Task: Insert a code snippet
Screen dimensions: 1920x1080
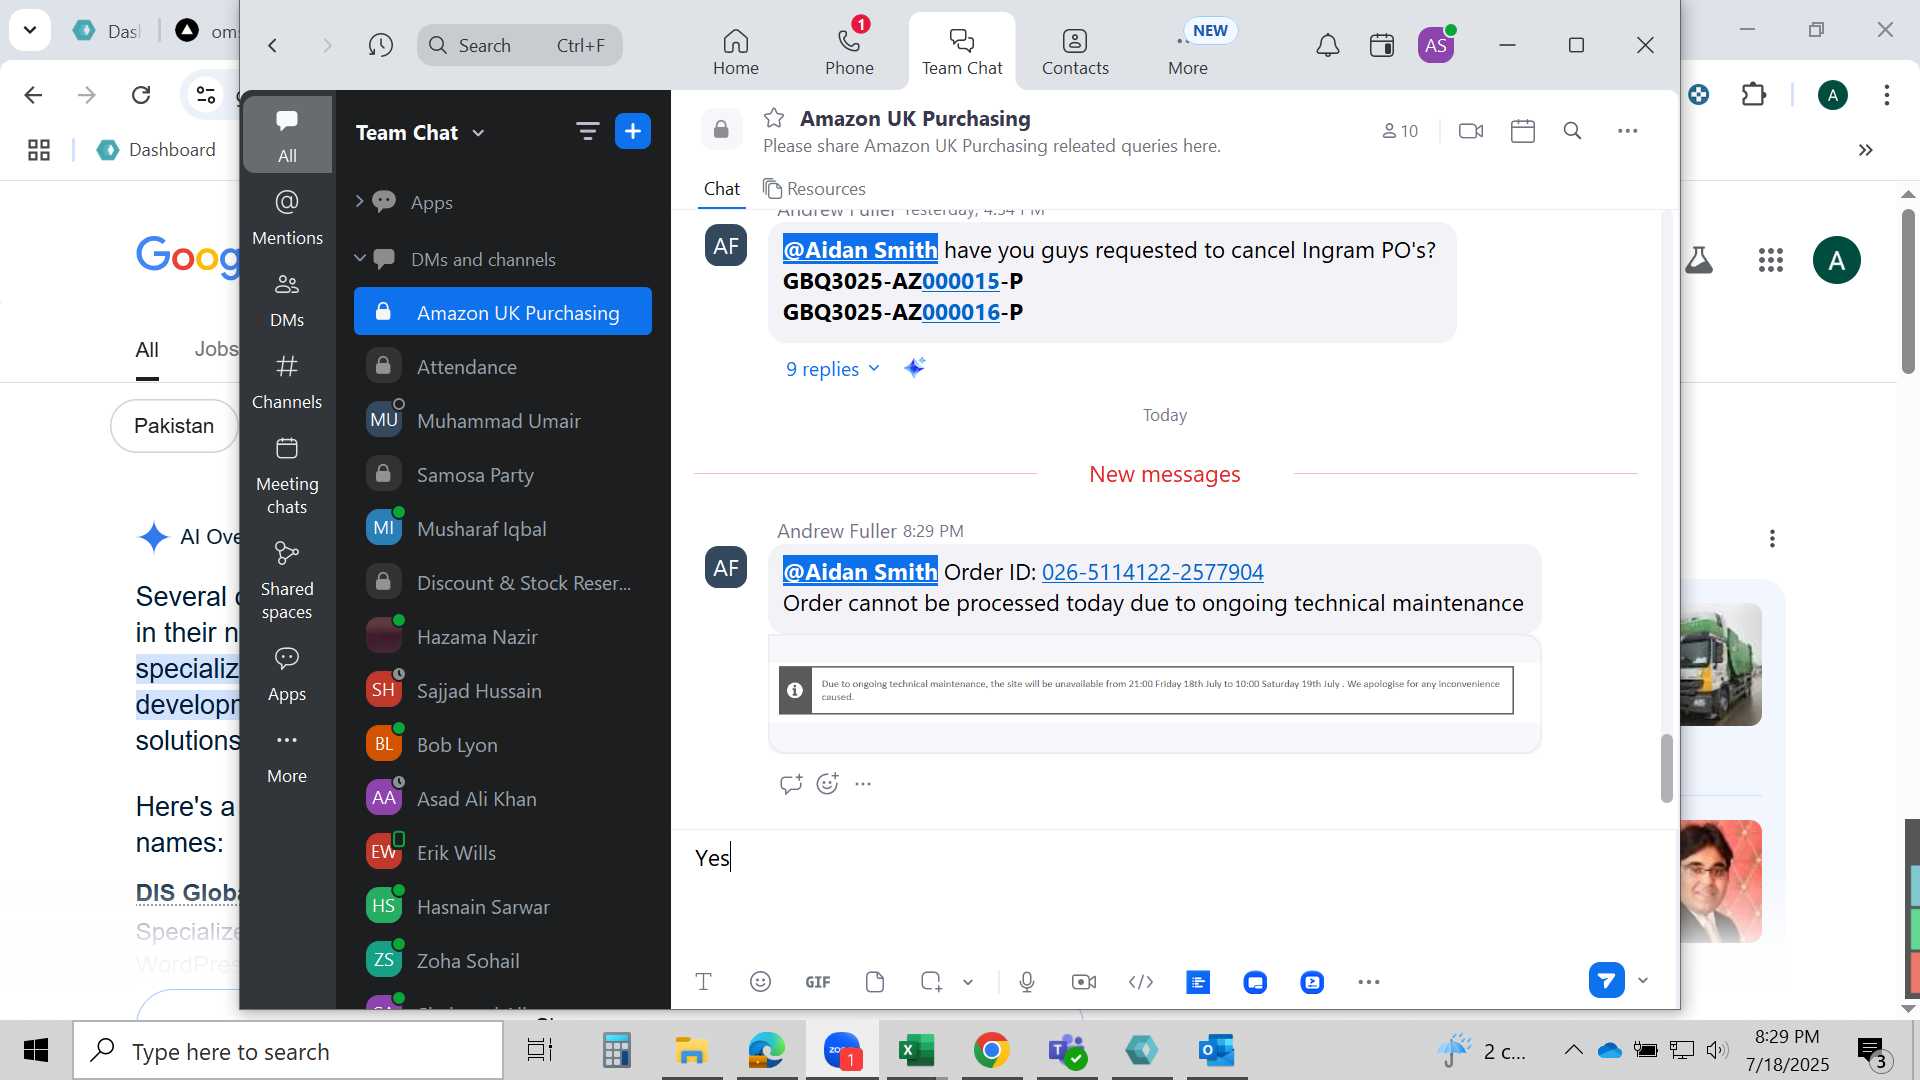Action: pos(1140,981)
